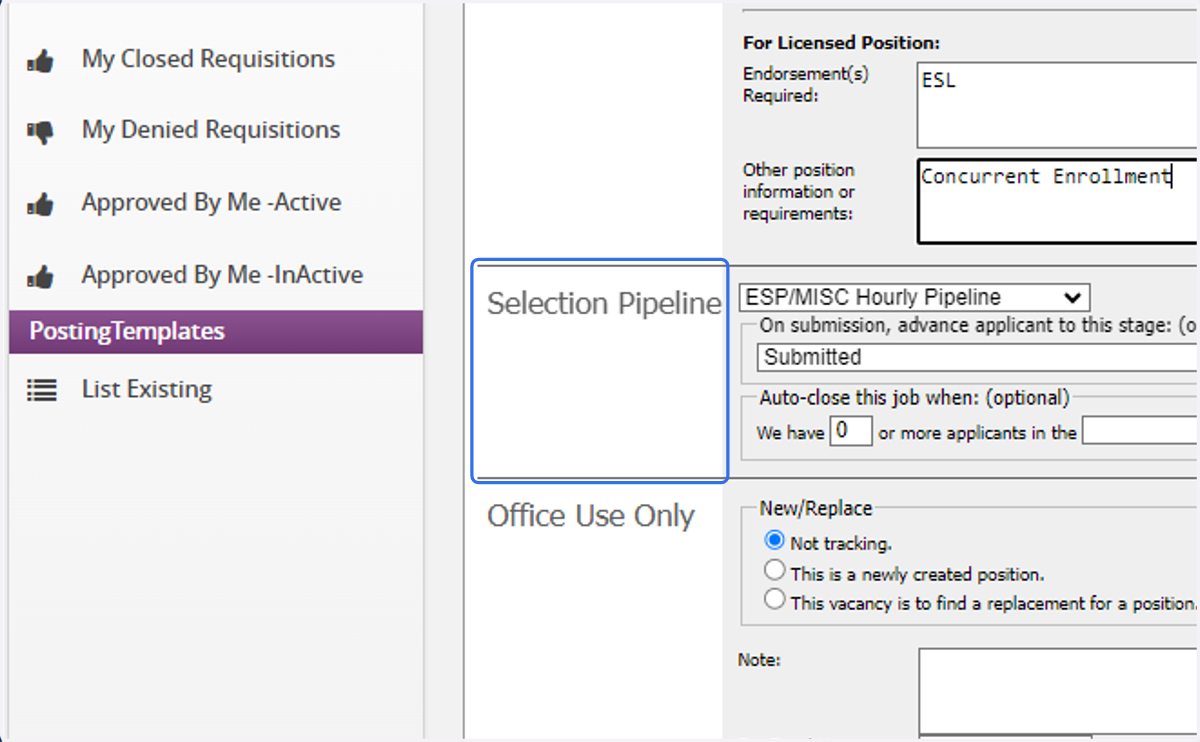Click thumbs-up icon beside My Closed Requisitions

point(40,61)
